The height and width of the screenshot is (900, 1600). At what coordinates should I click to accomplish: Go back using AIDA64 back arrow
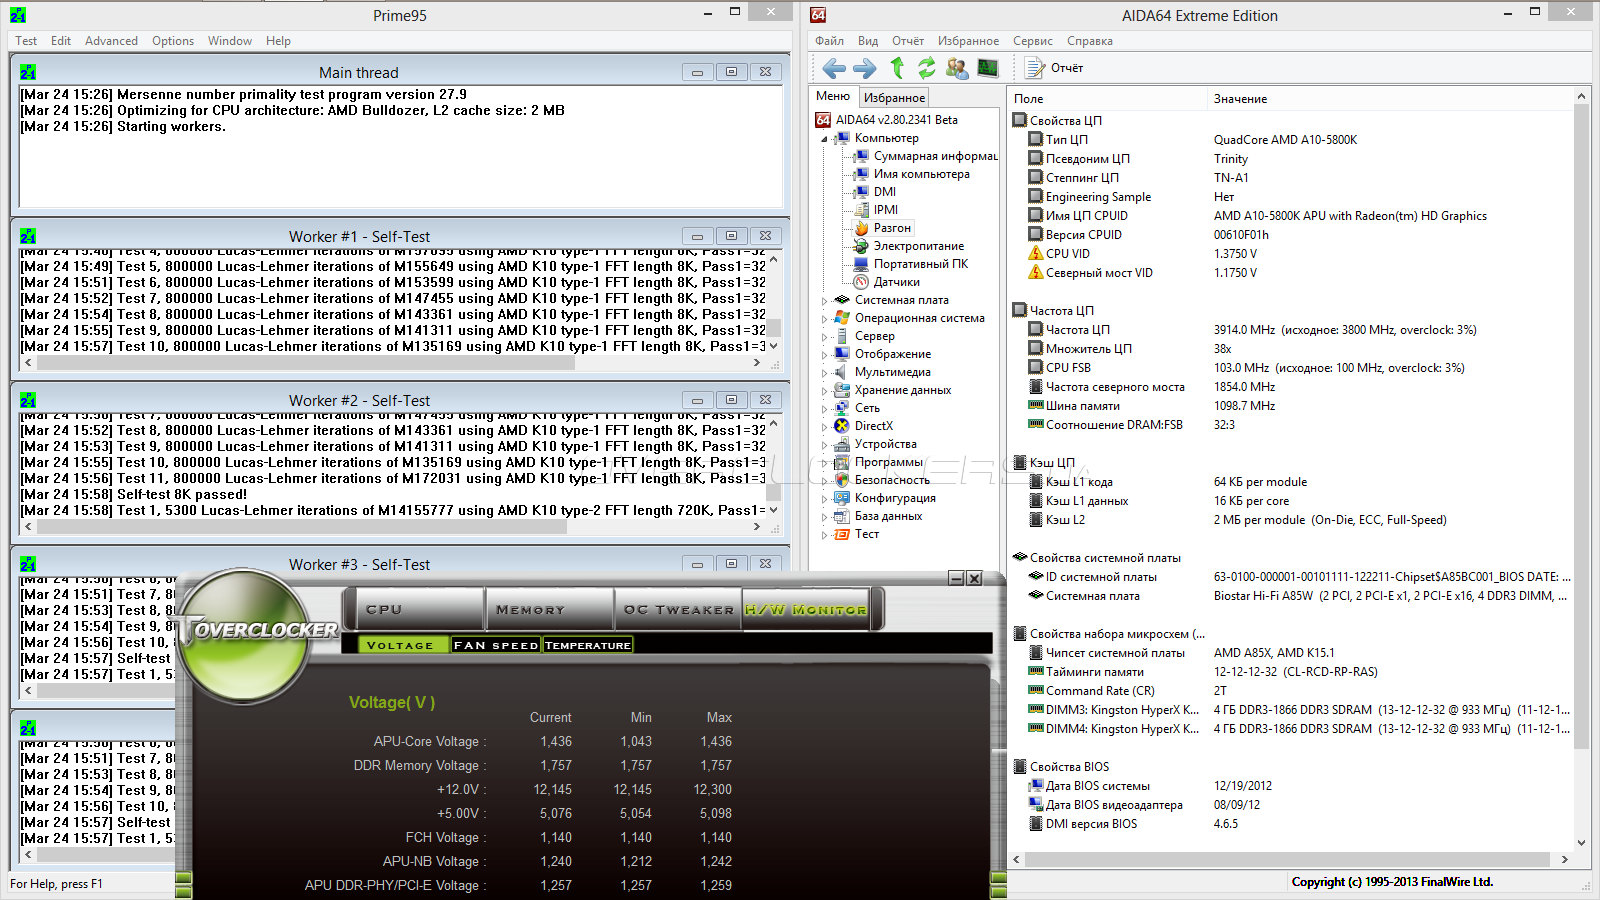click(834, 68)
